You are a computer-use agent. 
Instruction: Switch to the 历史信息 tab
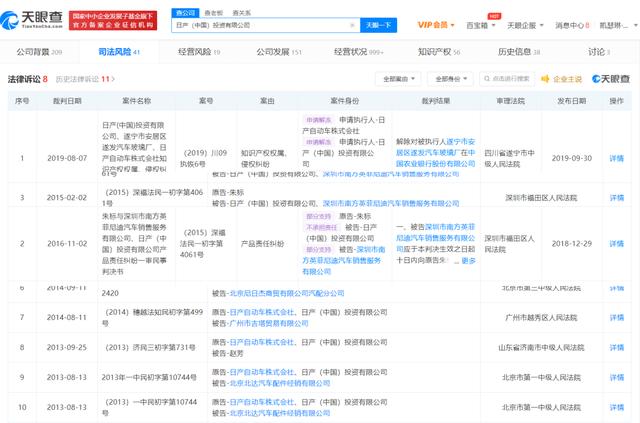pyautogui.click(x=519, y=52)
